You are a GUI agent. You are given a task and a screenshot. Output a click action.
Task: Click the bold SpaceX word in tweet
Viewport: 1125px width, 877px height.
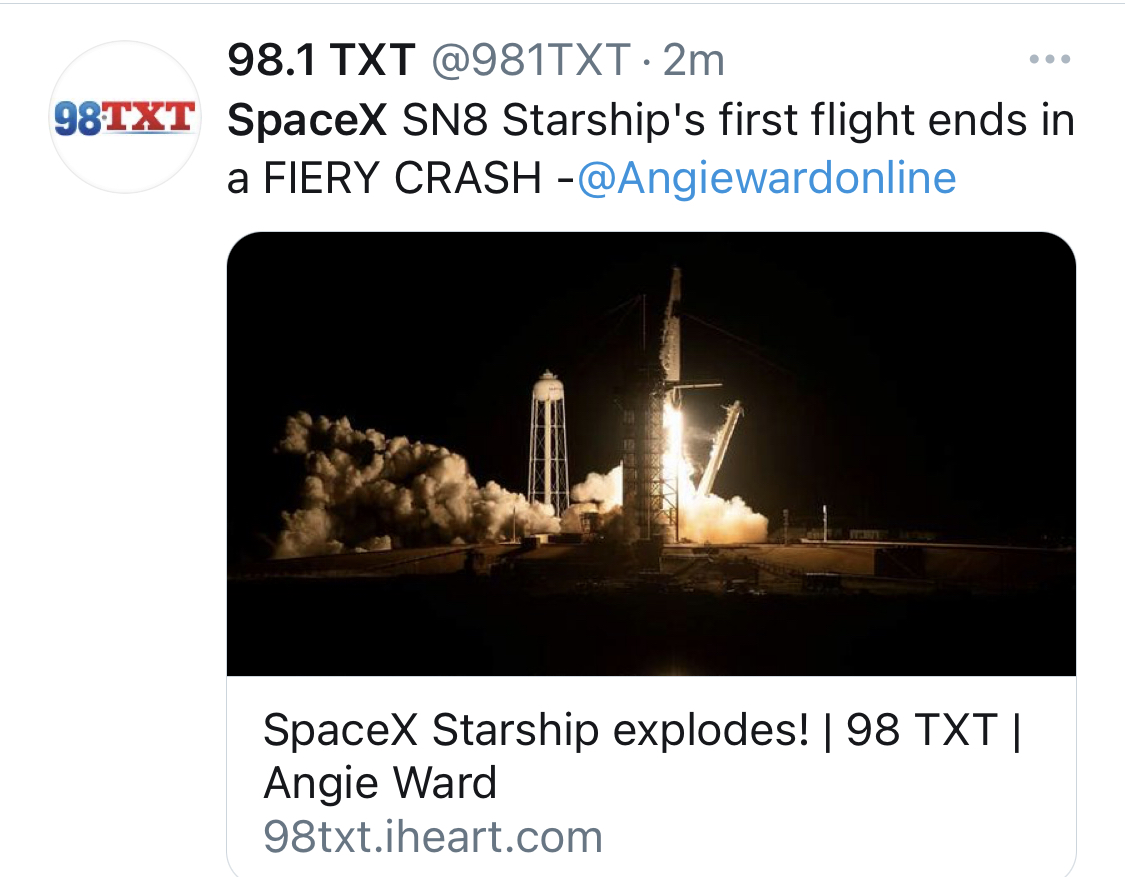coord(307,119)
